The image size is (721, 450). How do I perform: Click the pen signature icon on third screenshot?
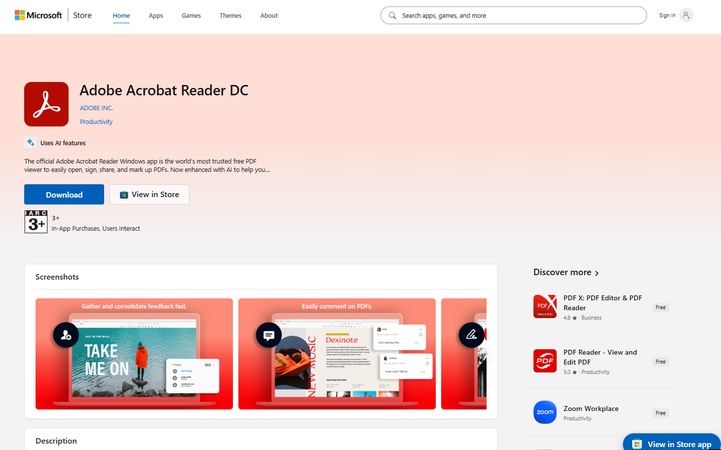tap(471, 335)
